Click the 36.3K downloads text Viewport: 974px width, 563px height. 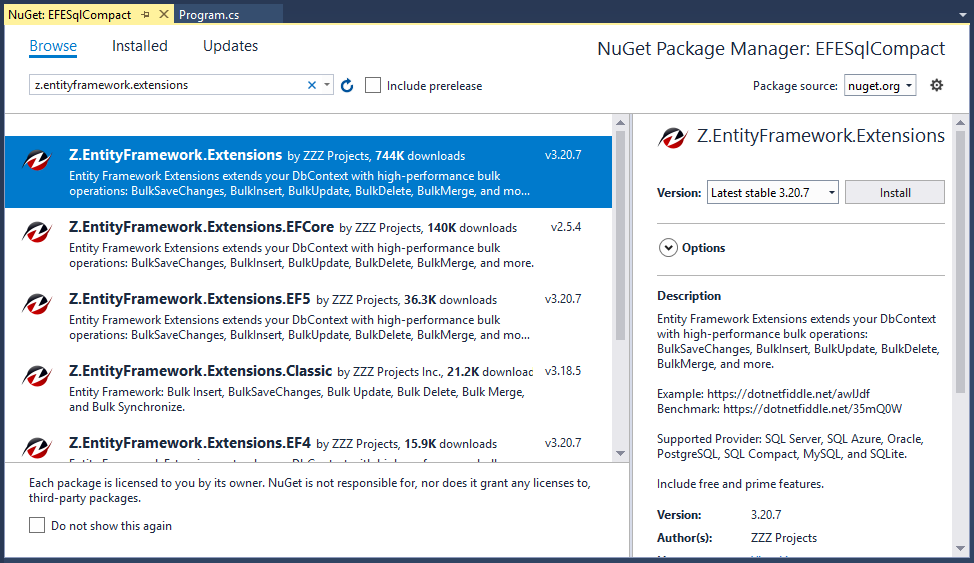pos(450,300)
